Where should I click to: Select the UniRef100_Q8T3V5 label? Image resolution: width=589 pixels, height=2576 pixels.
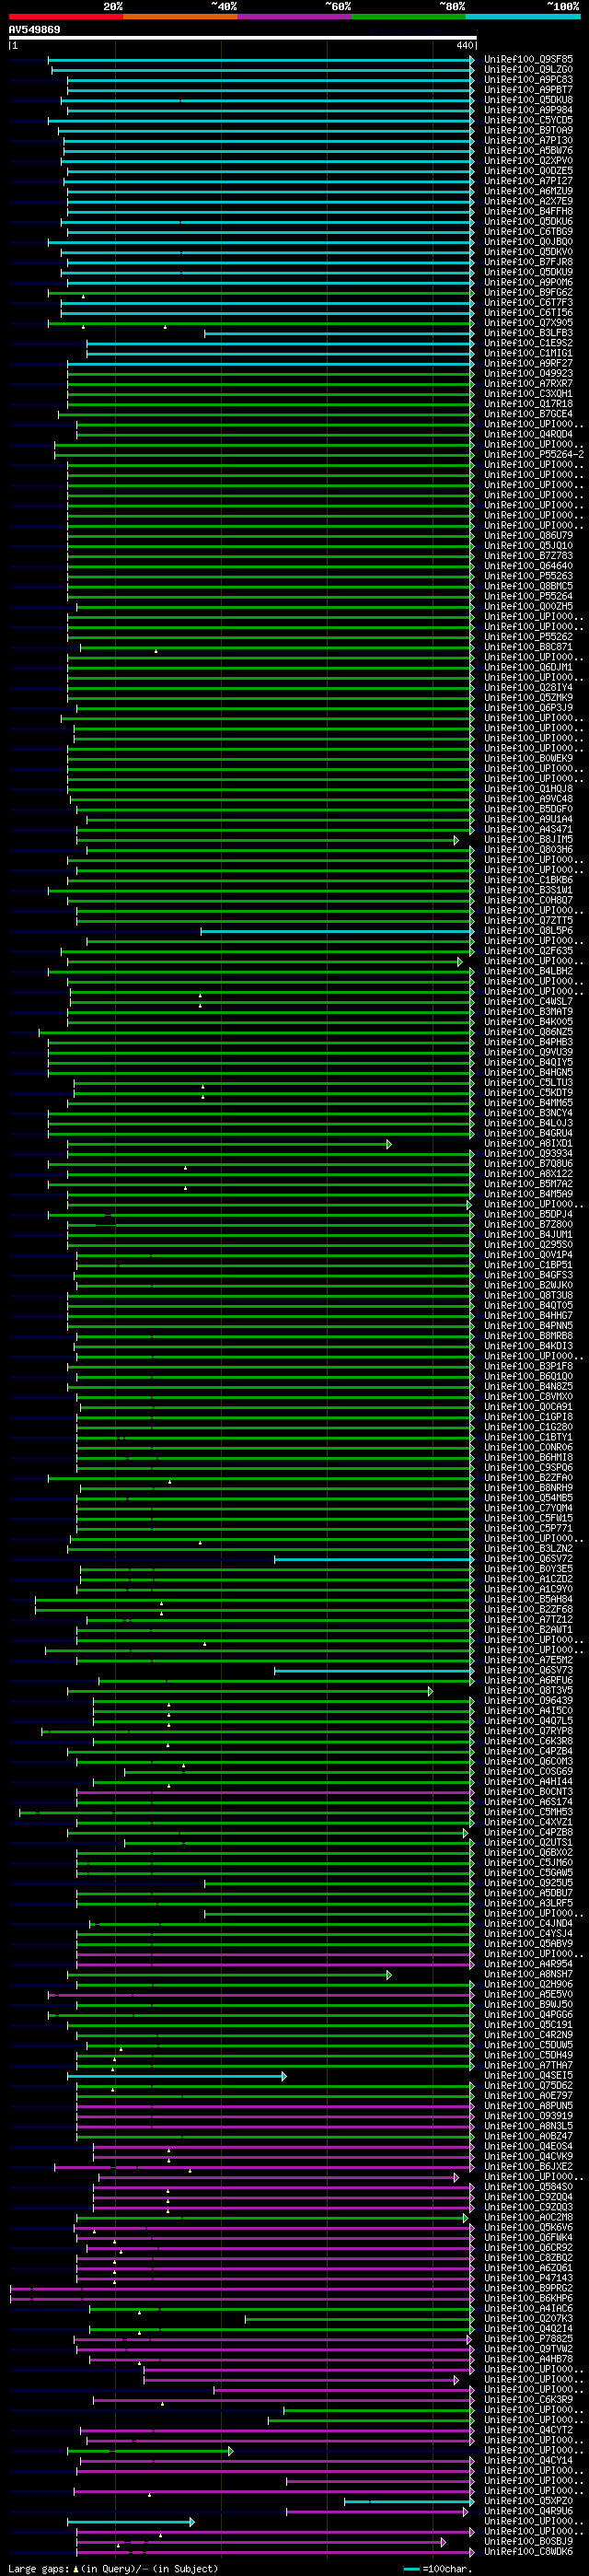529,1691
